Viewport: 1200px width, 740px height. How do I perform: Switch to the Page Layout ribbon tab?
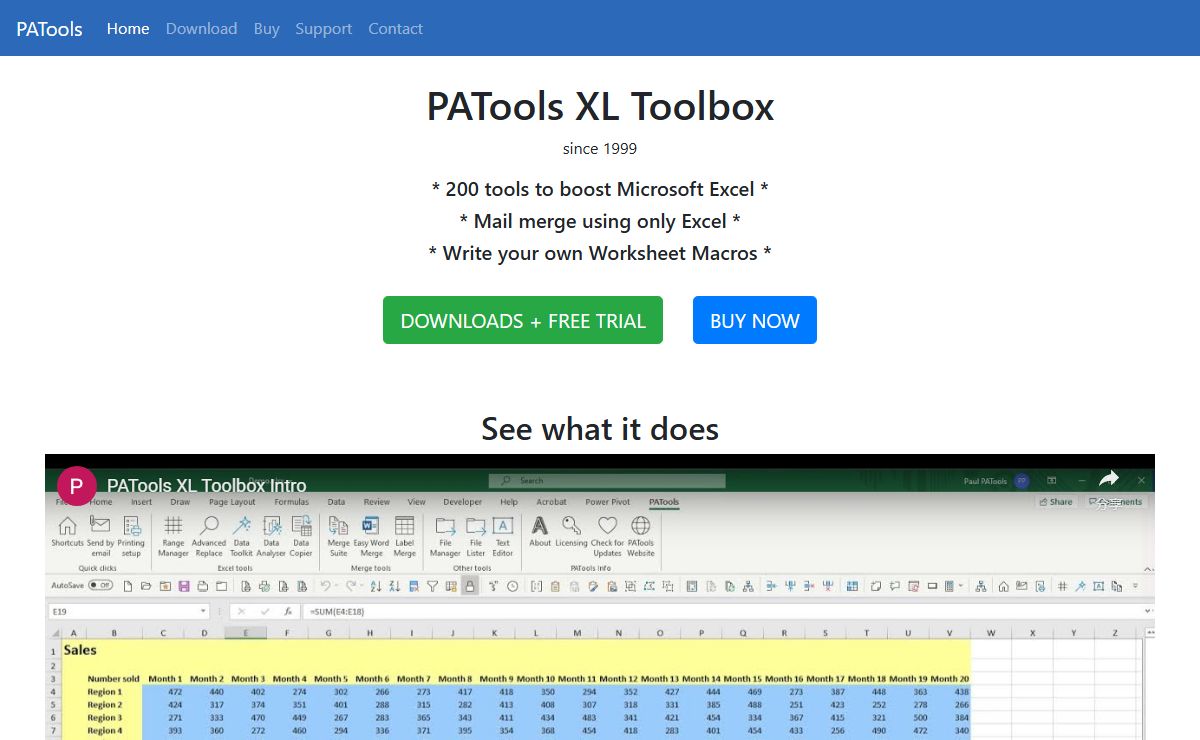[232, 502]
